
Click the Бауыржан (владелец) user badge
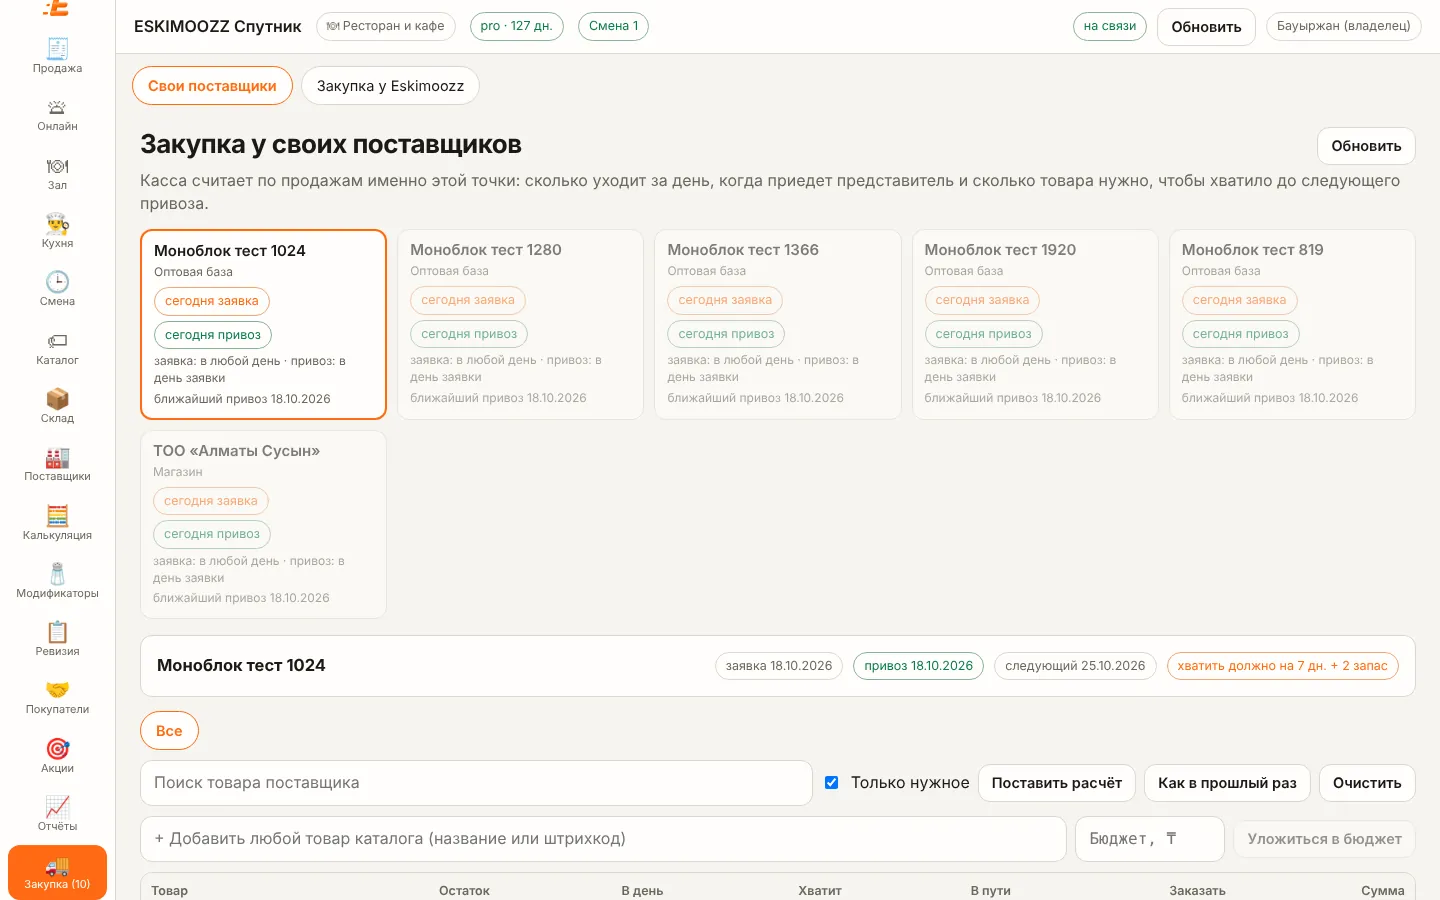(x=1343, y=26)
